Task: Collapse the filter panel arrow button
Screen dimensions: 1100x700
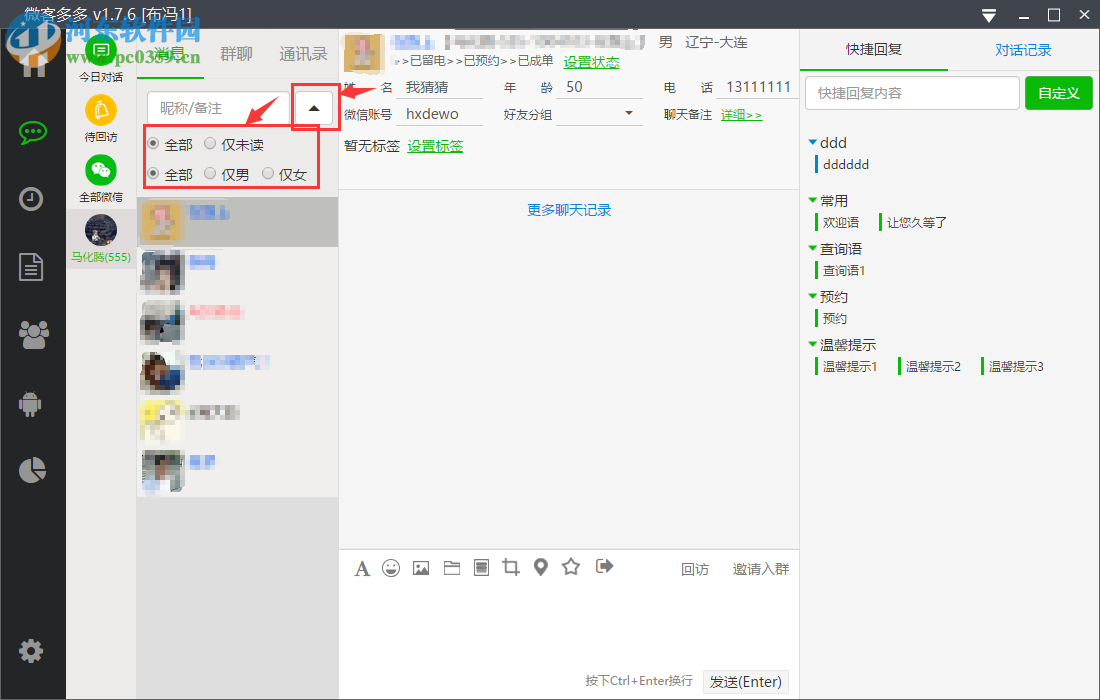Action: [x=313, y=107]
